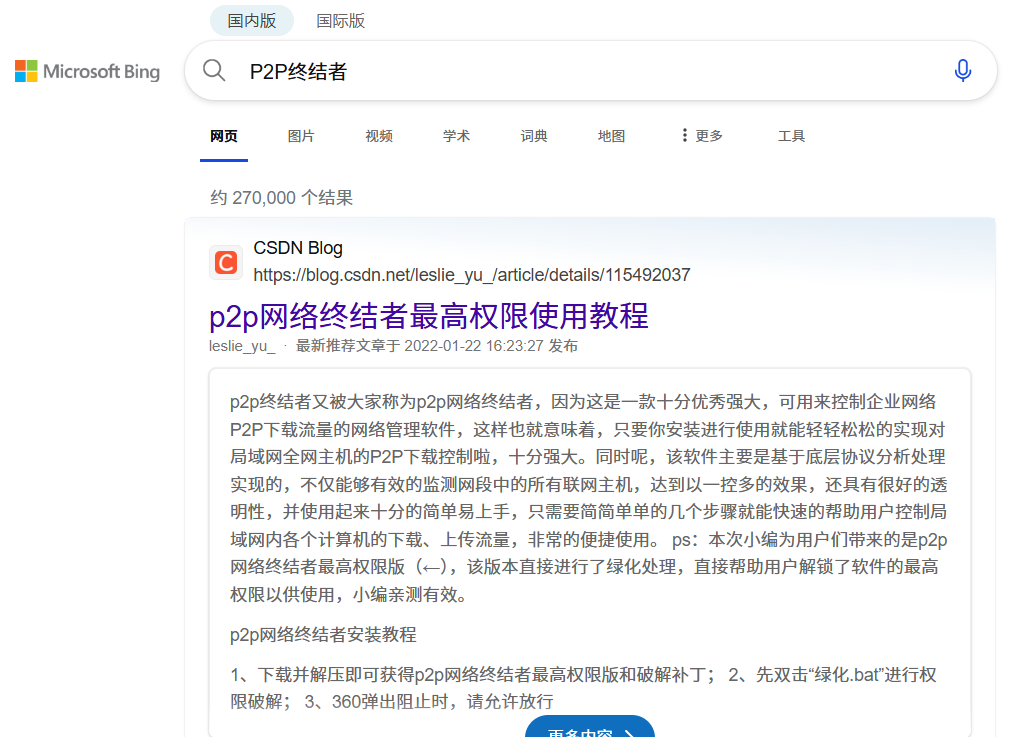Switch to the 图片 tab
Viewport: 1028px width, 737px height.
301,136
